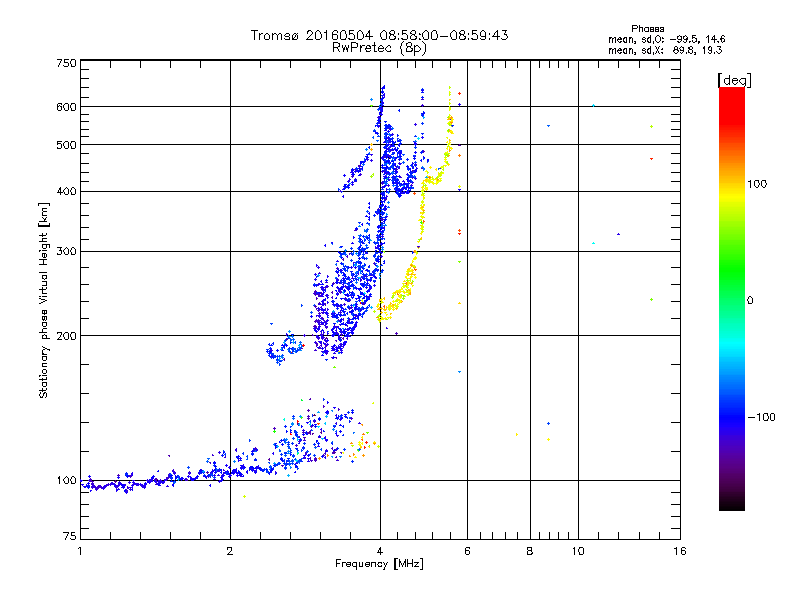Click the x-axis tick label '1'
The image size is (800, 600).
80,551
